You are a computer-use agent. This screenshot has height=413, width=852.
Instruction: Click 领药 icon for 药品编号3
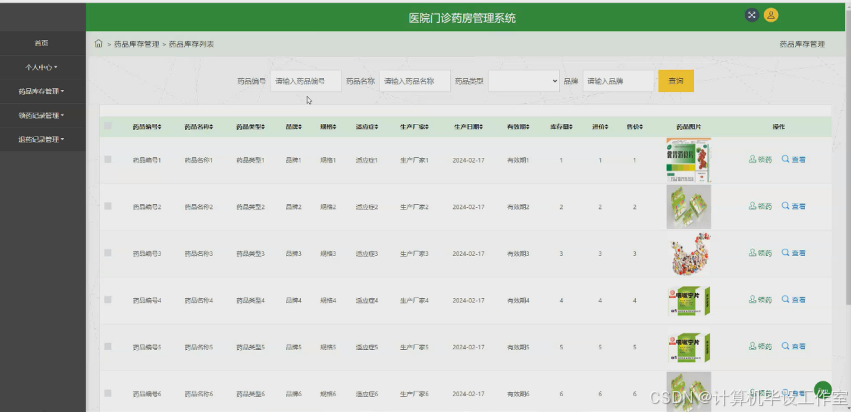pos(753,253)
